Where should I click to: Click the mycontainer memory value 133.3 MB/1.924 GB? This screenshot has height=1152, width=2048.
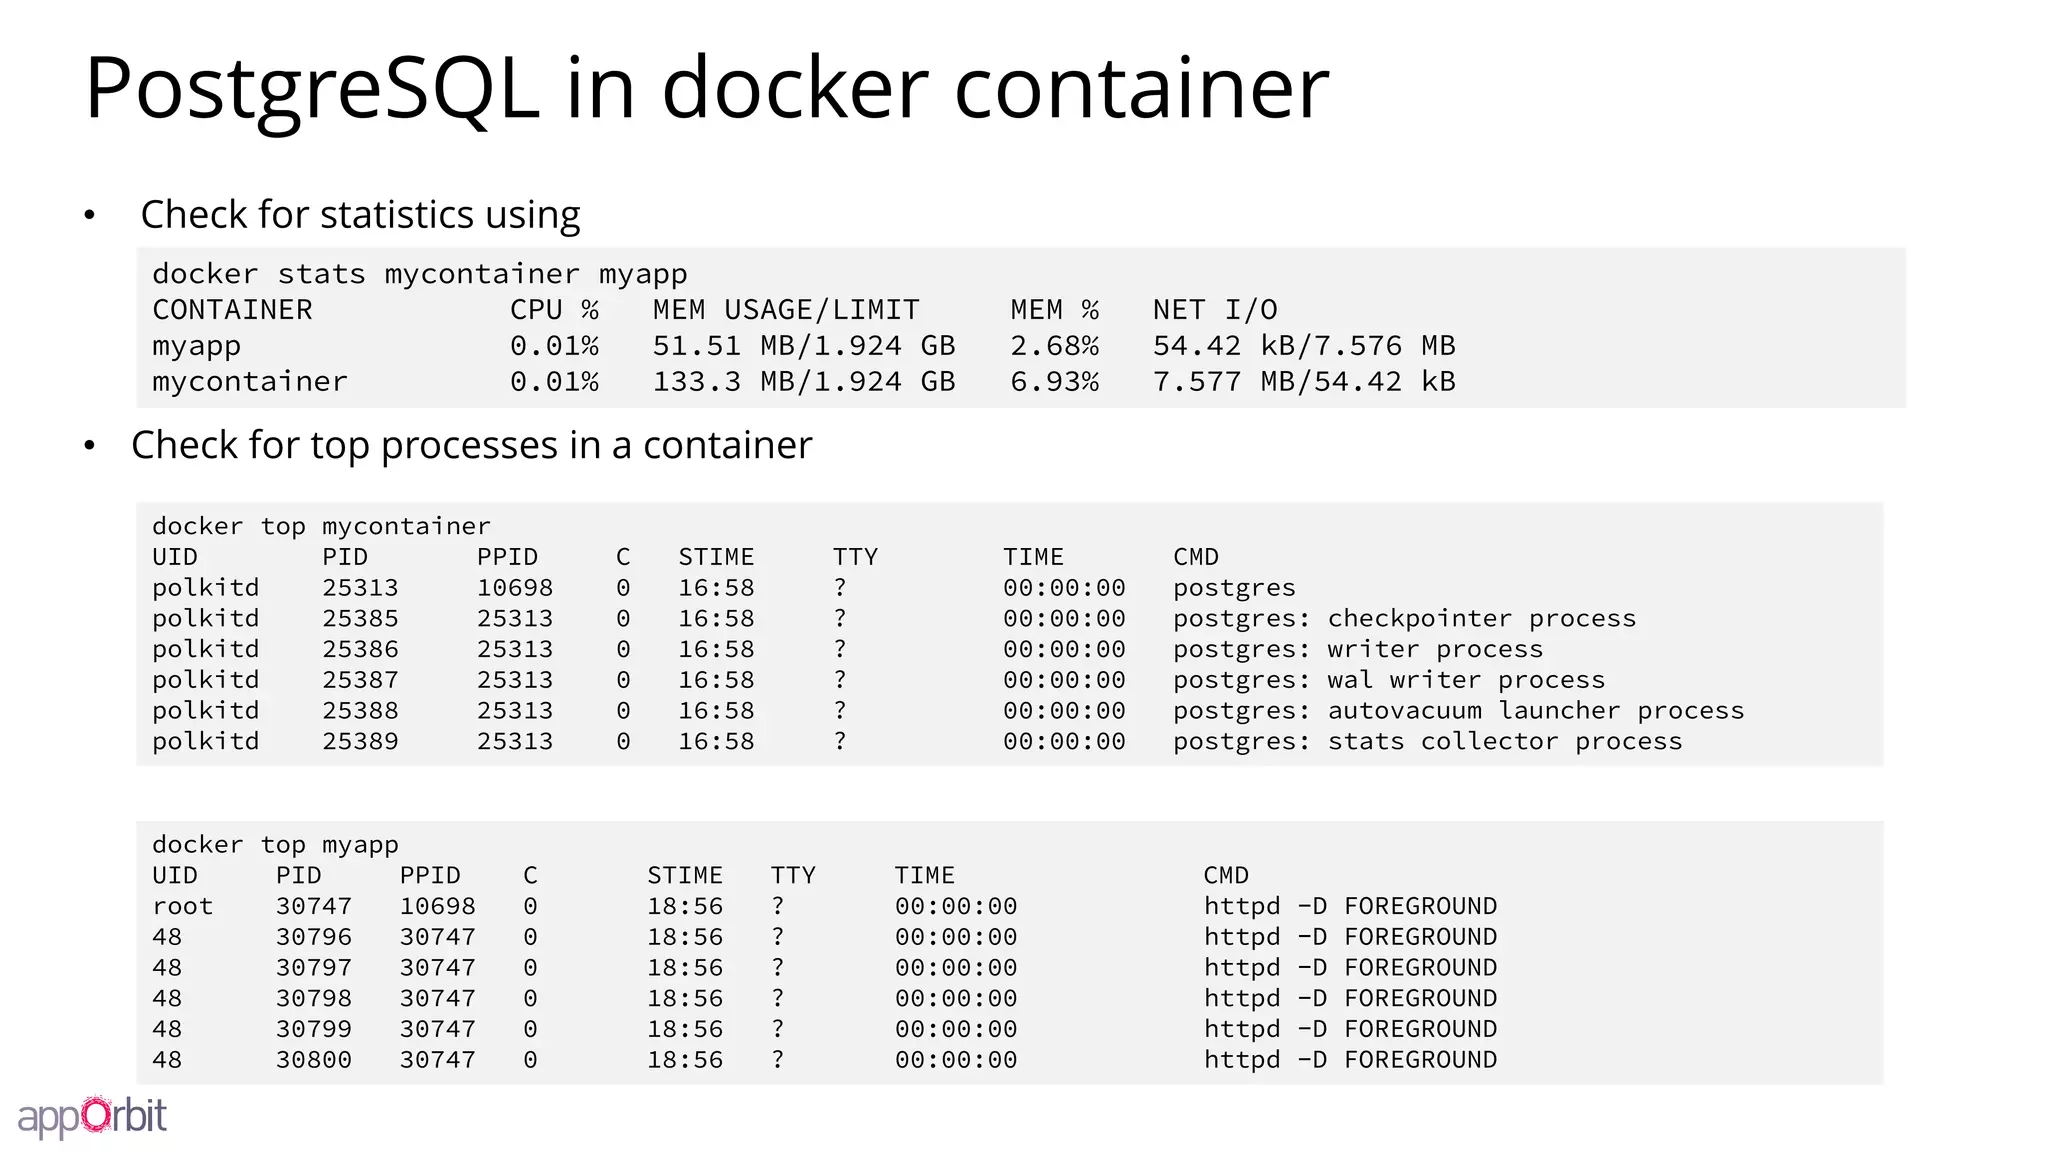pos(804,382)
